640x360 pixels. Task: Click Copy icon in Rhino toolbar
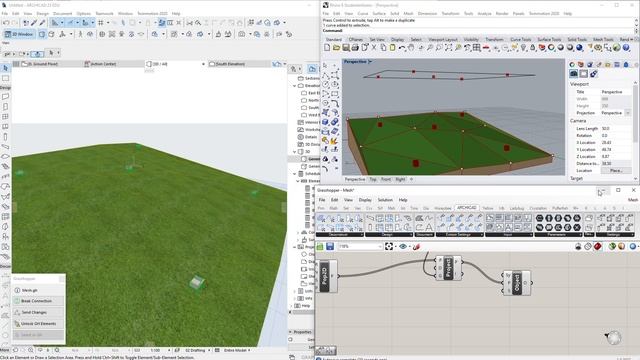[383, 48]
